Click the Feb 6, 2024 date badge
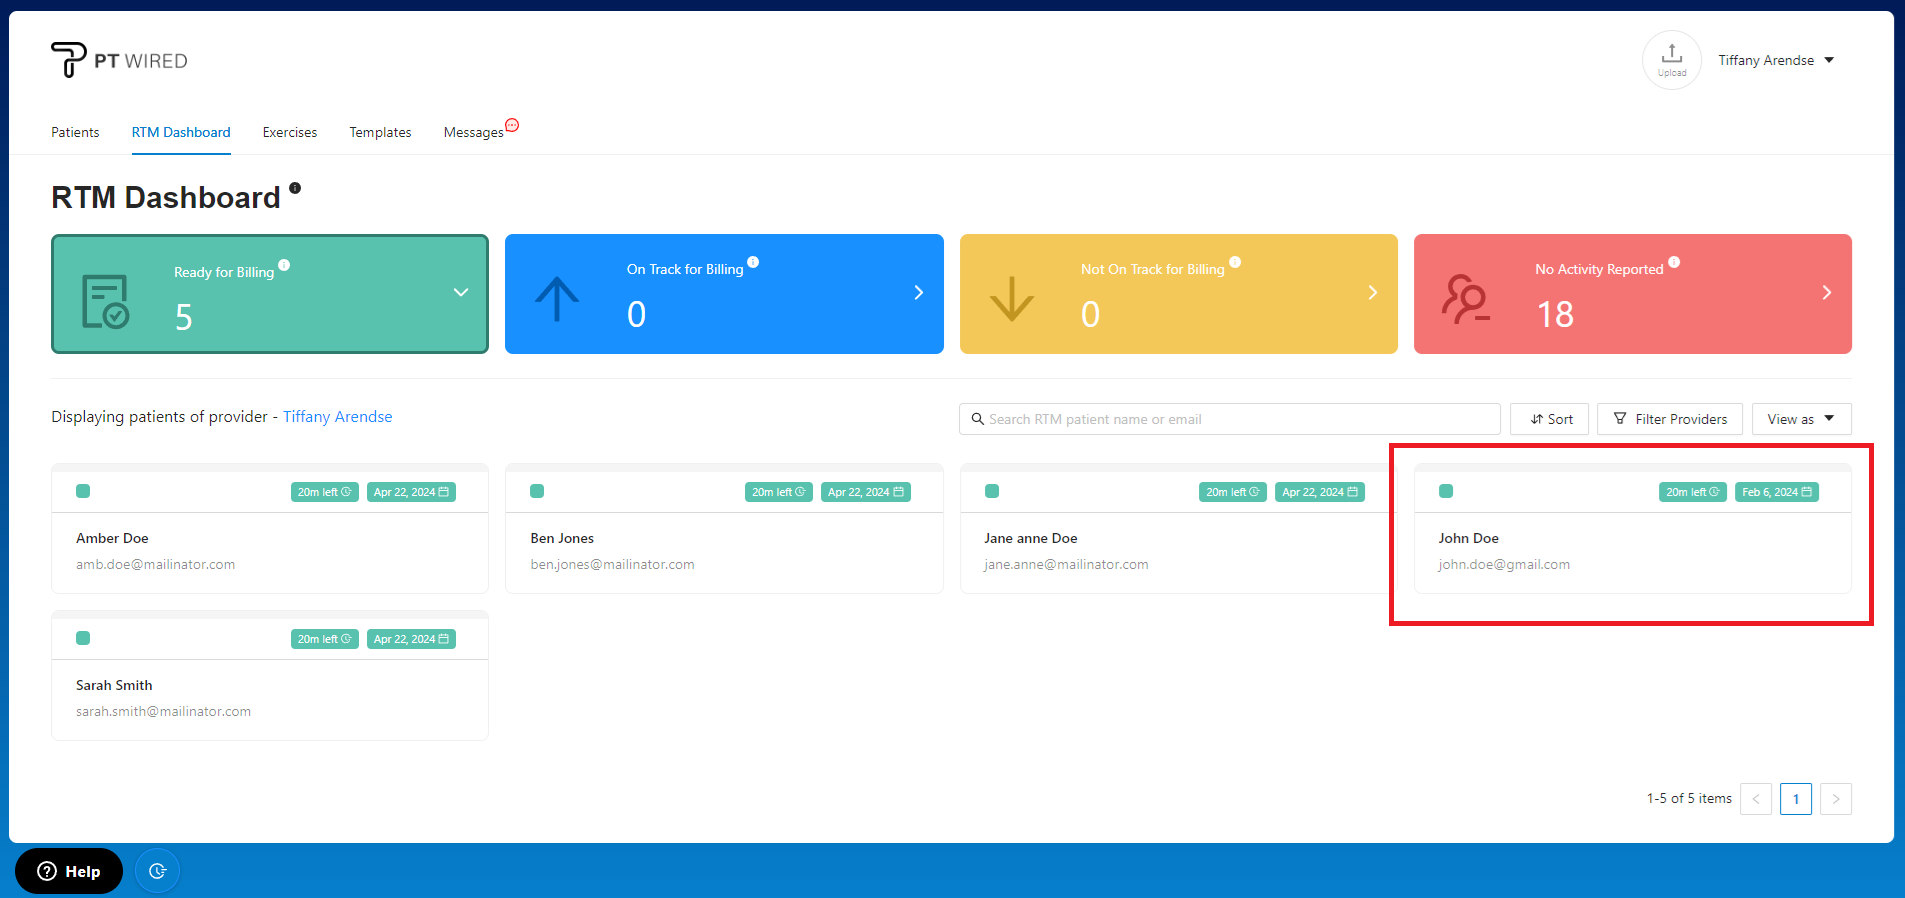The width and height of the screenshot is (1905, 898). click(1776, 492)
